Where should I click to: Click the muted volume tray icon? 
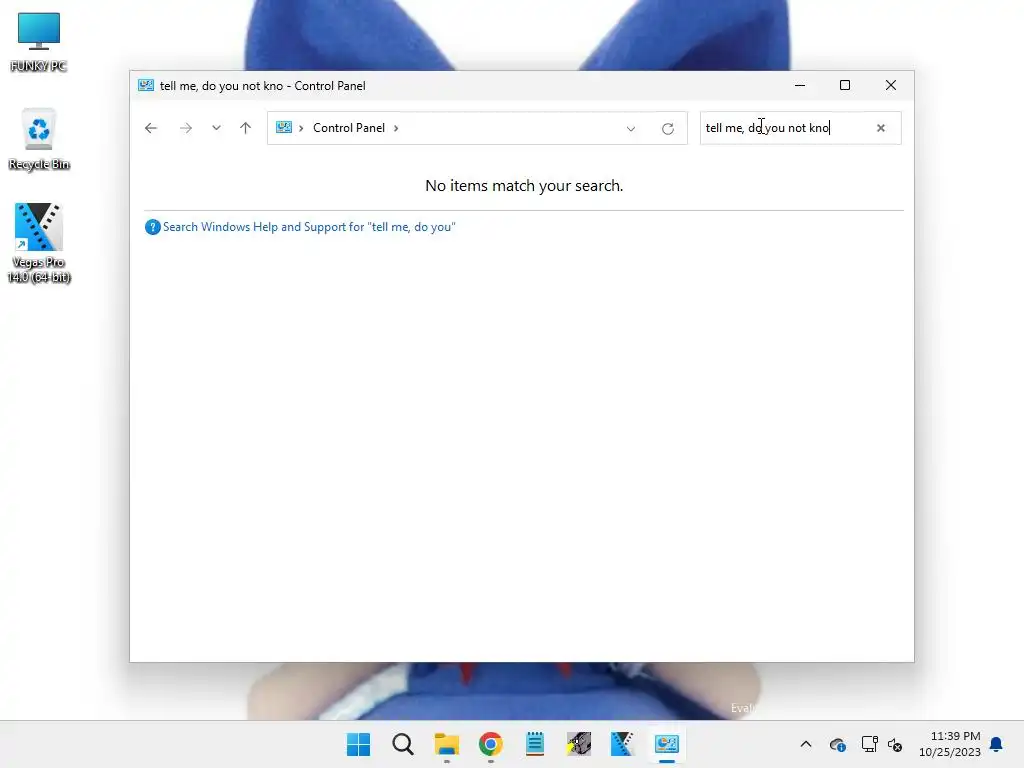pyautogui.click(x=895, y=744)
